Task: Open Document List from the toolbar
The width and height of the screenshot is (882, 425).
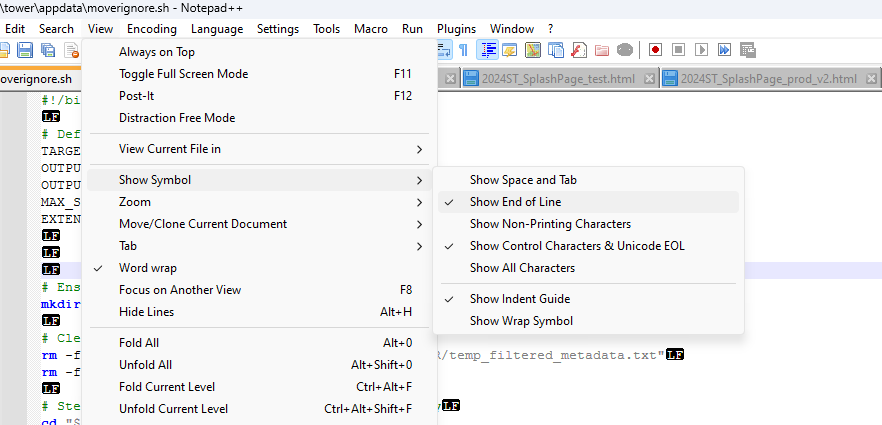Action: [x=556, y=50]
